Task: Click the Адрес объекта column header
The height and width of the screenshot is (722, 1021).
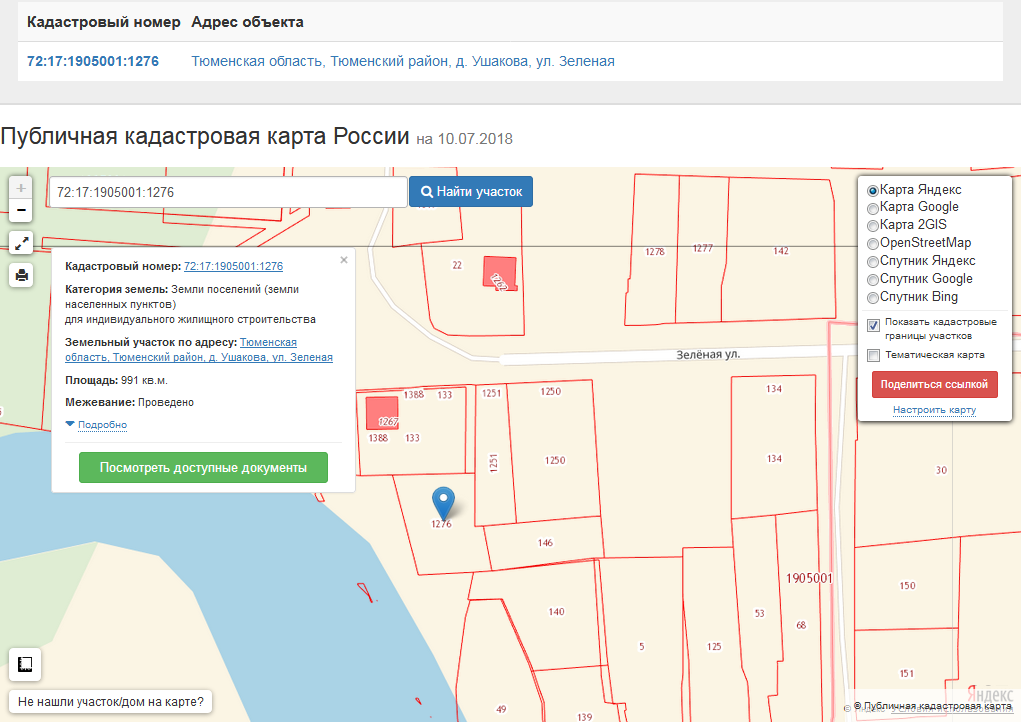Action: [247, 22]
